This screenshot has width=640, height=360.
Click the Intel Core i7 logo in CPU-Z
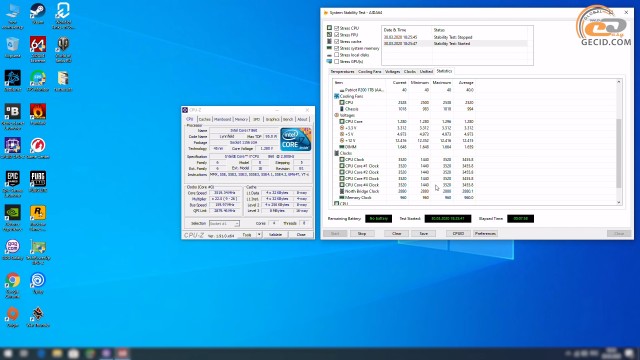coord(296,139)
